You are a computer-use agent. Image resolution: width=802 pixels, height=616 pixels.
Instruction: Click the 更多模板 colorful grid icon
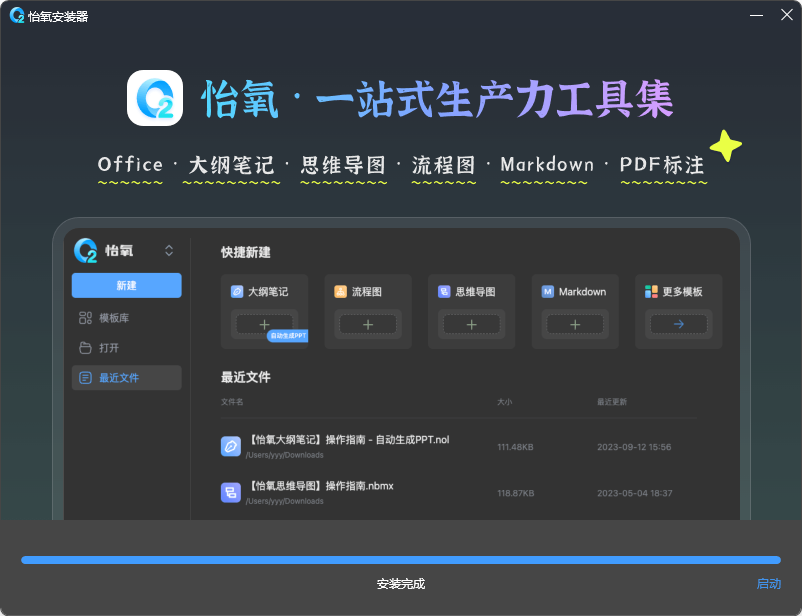pyautogui.click(x=652, y=292)
